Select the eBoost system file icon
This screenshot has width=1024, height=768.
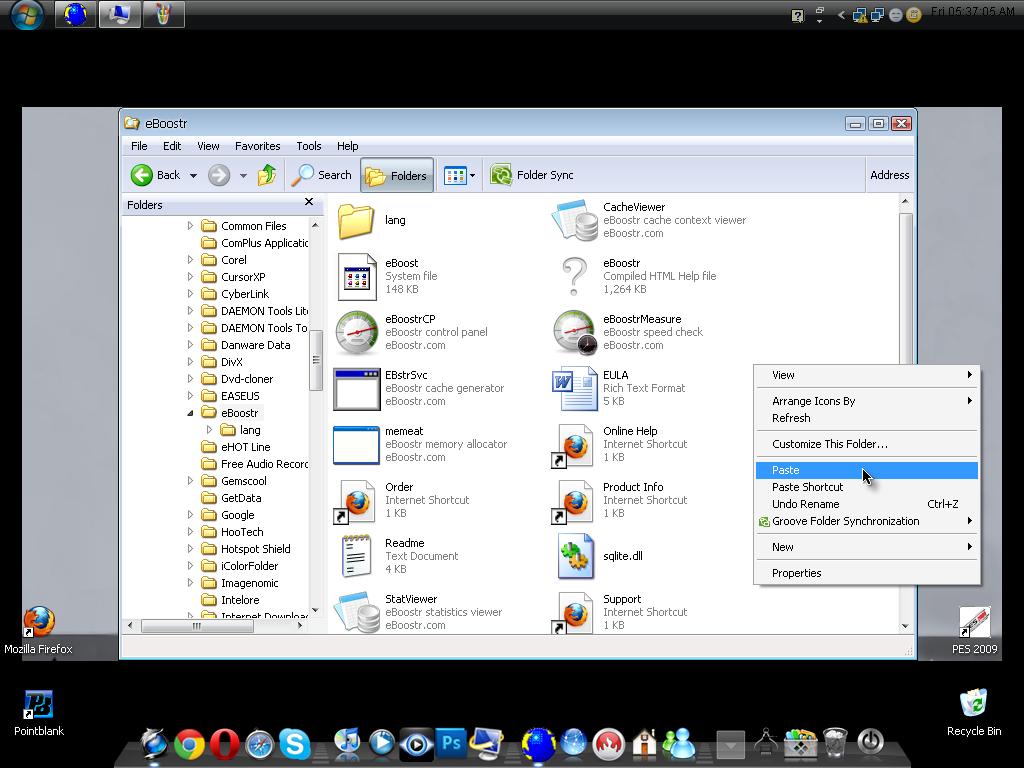point(357,276)
